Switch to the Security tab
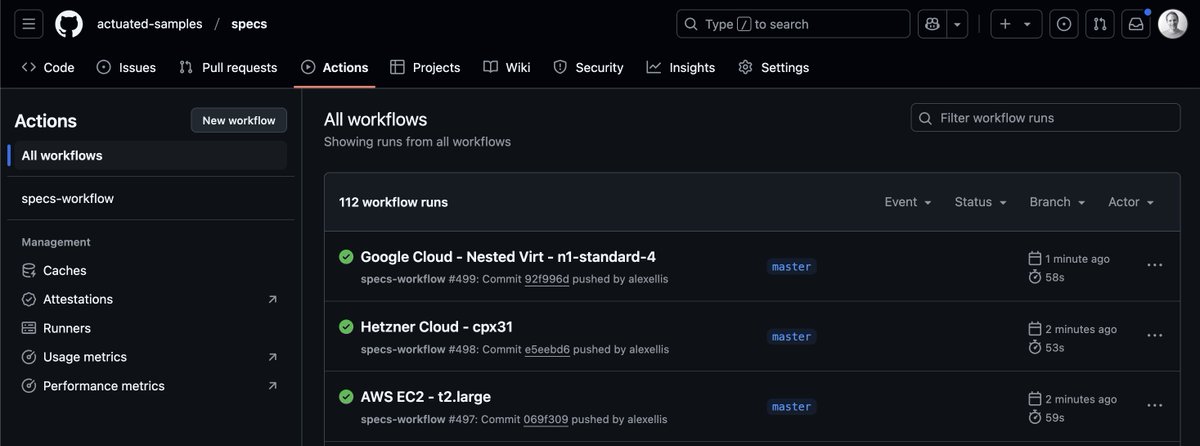Screen dimensions: 1200x446 pos(588,67)
